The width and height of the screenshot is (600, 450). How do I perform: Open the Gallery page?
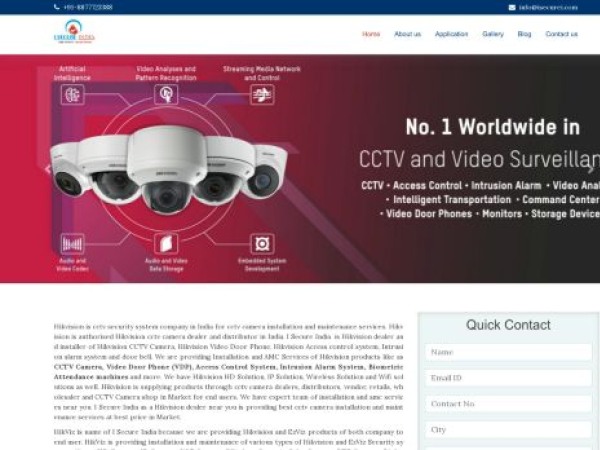pos(493,34)
